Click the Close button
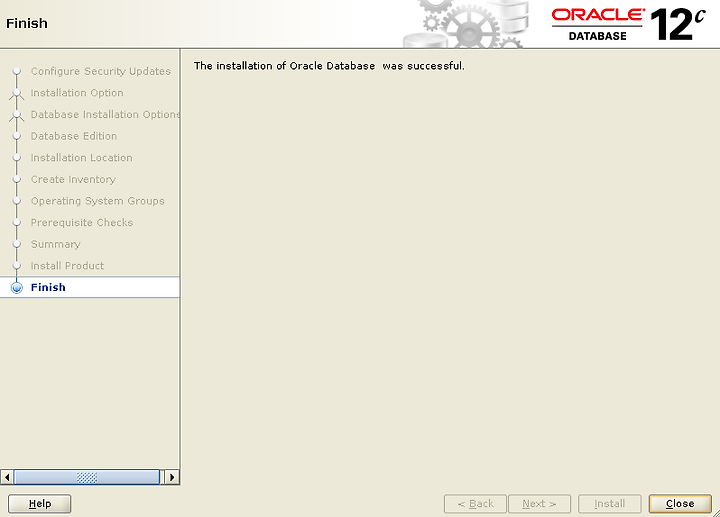This screenshot has width=720, height=517. click(680, 504)
